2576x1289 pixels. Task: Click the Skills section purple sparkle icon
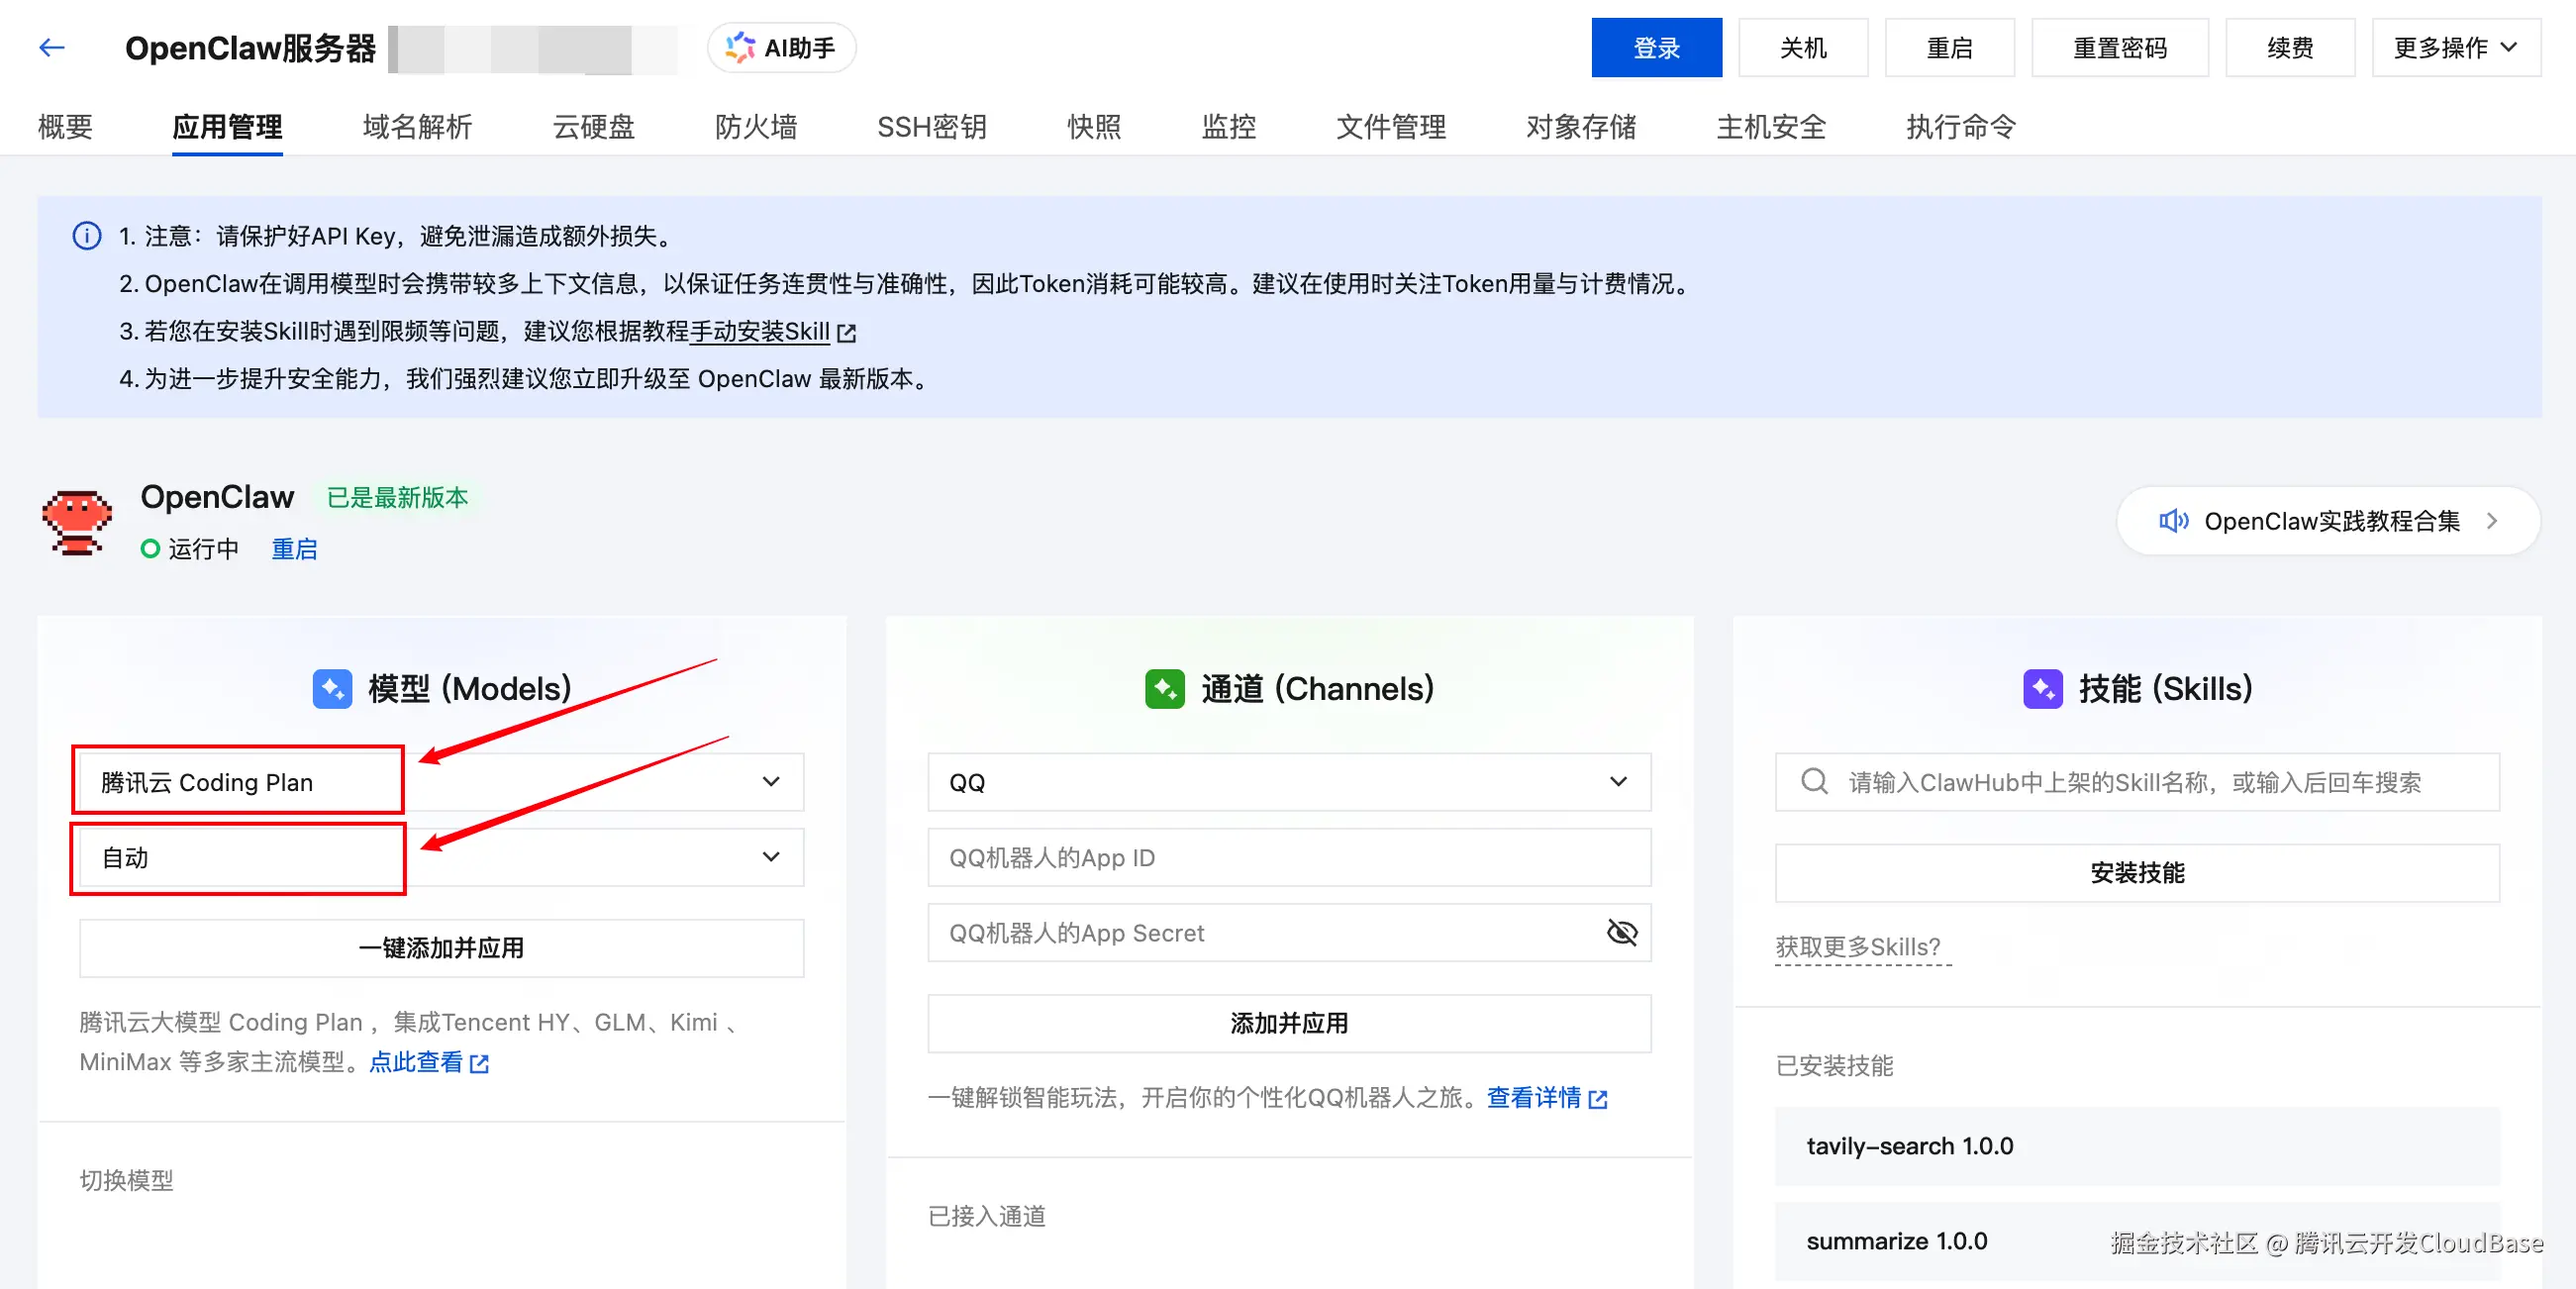(2042, 688)
